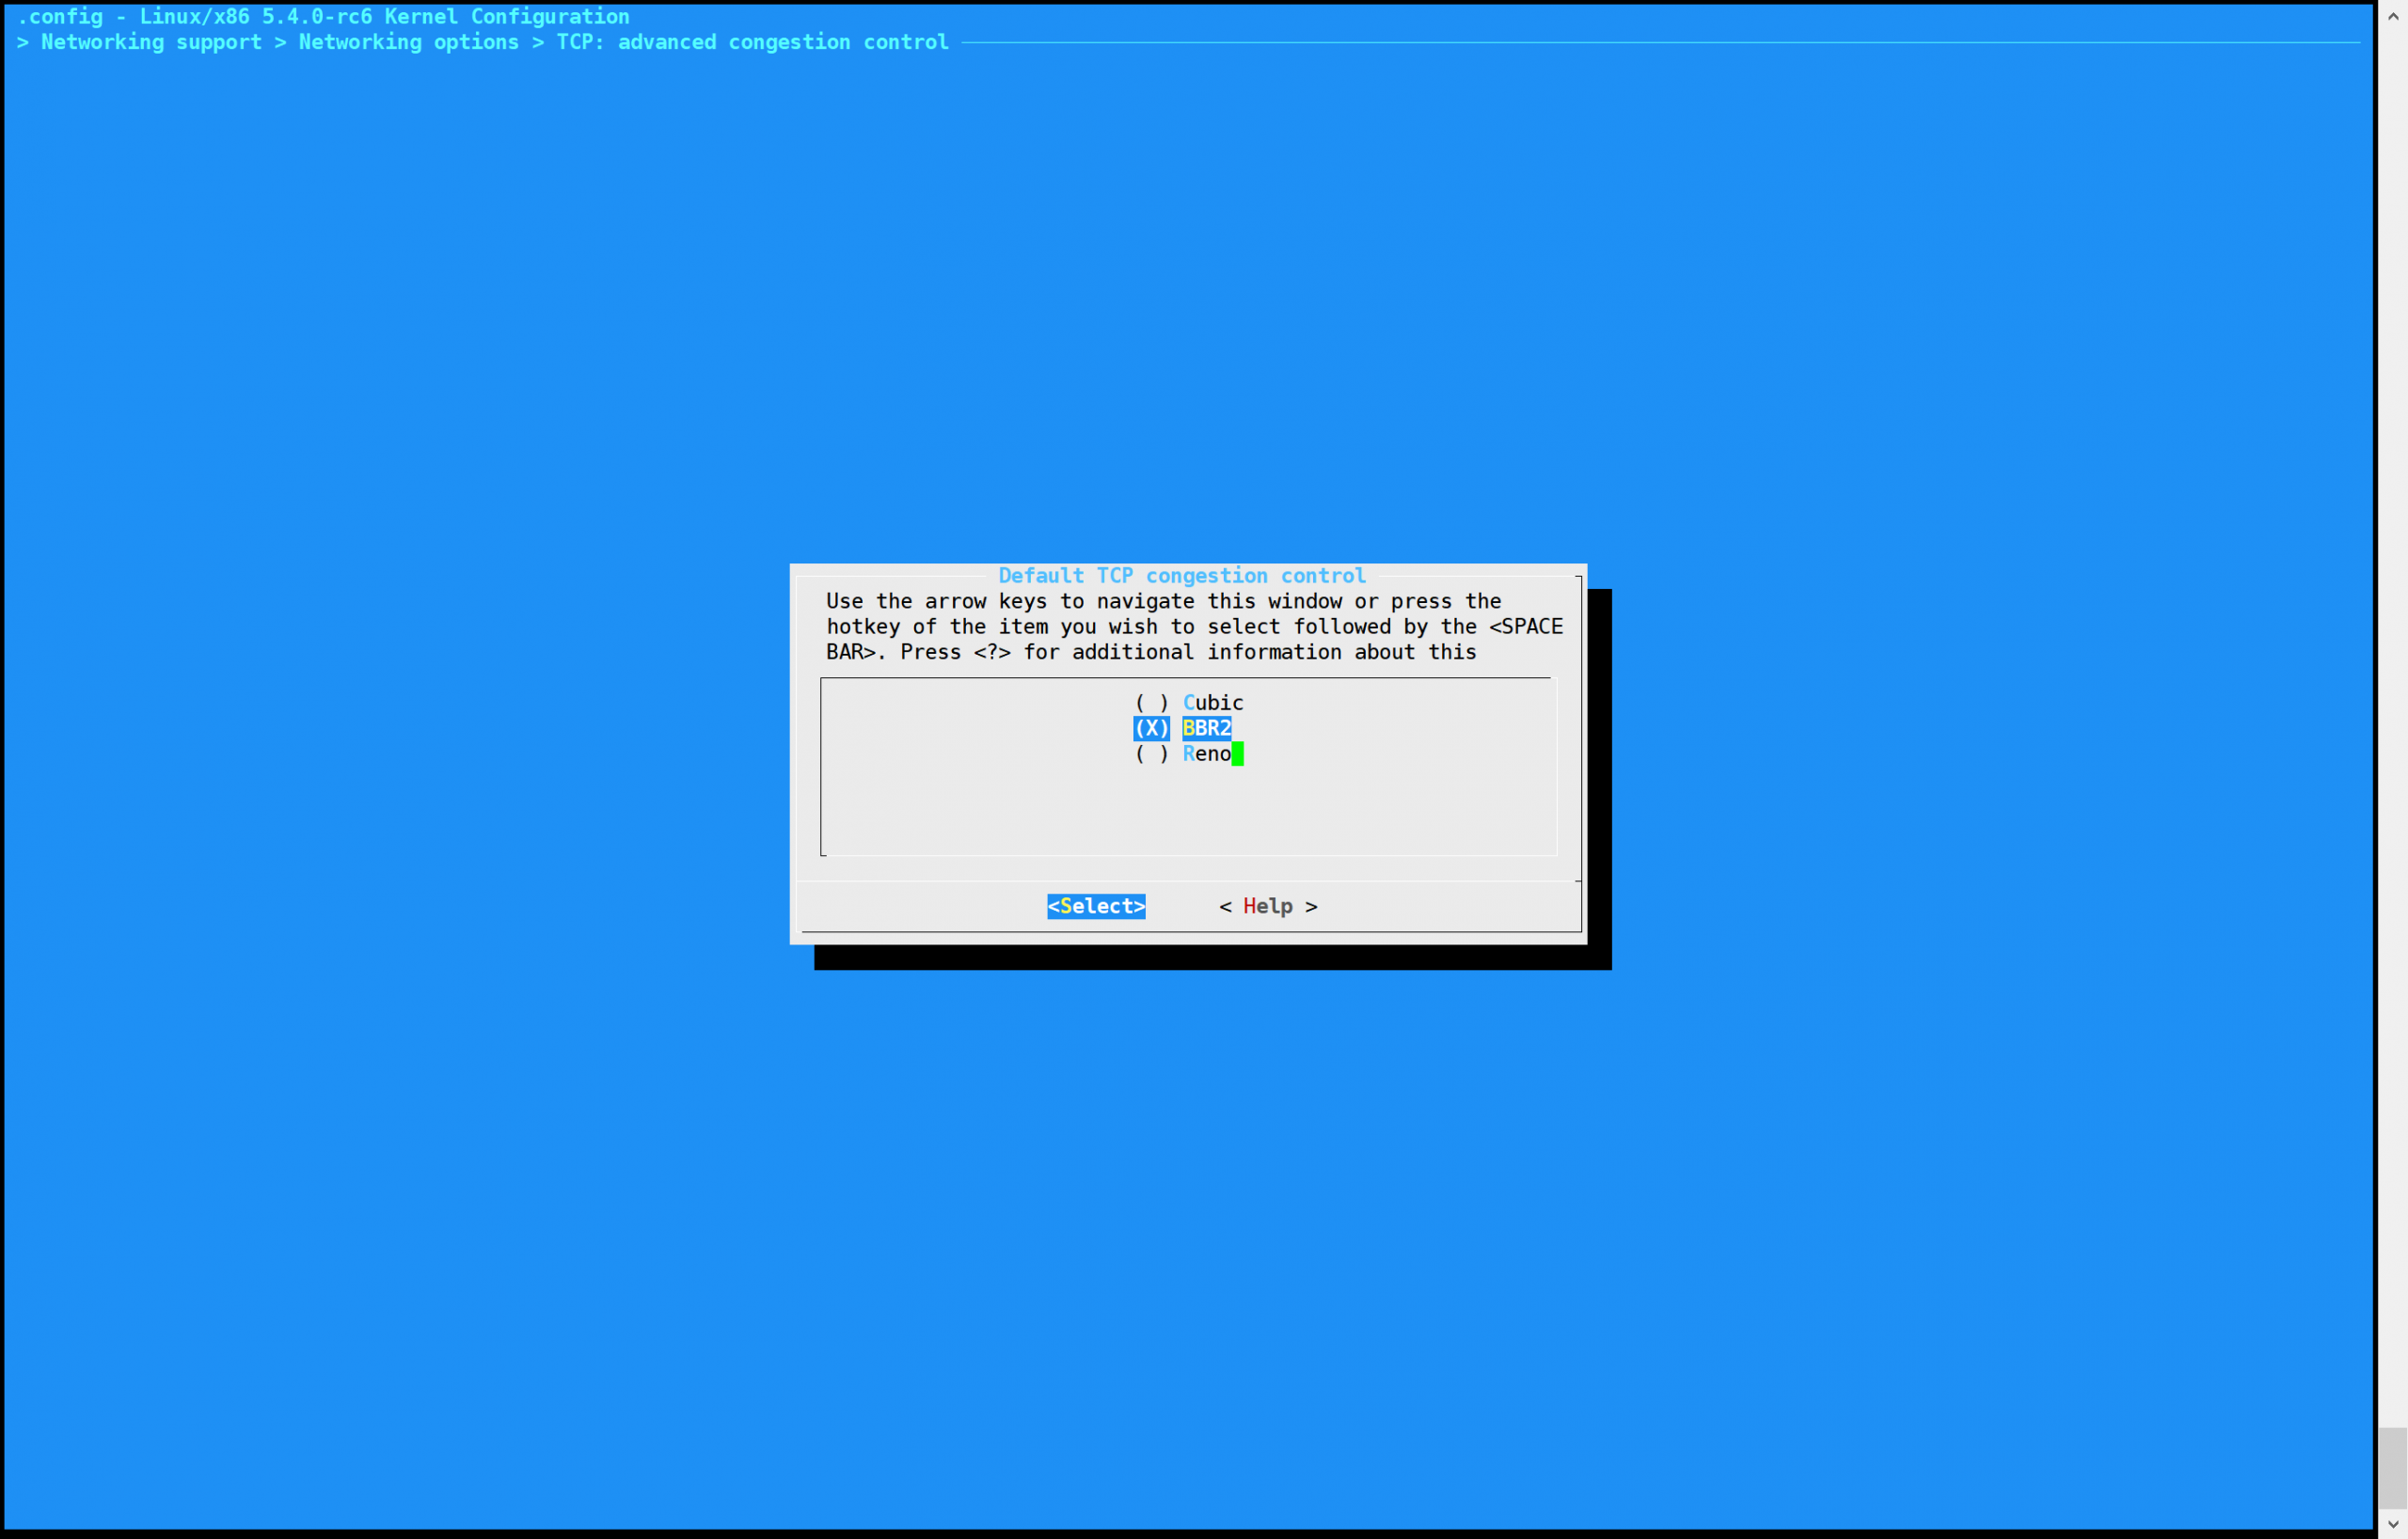This screenshot has height=1539, width=2408.
Task: Choose the Reno radio option parentheses
Action: click(1151, 754)
